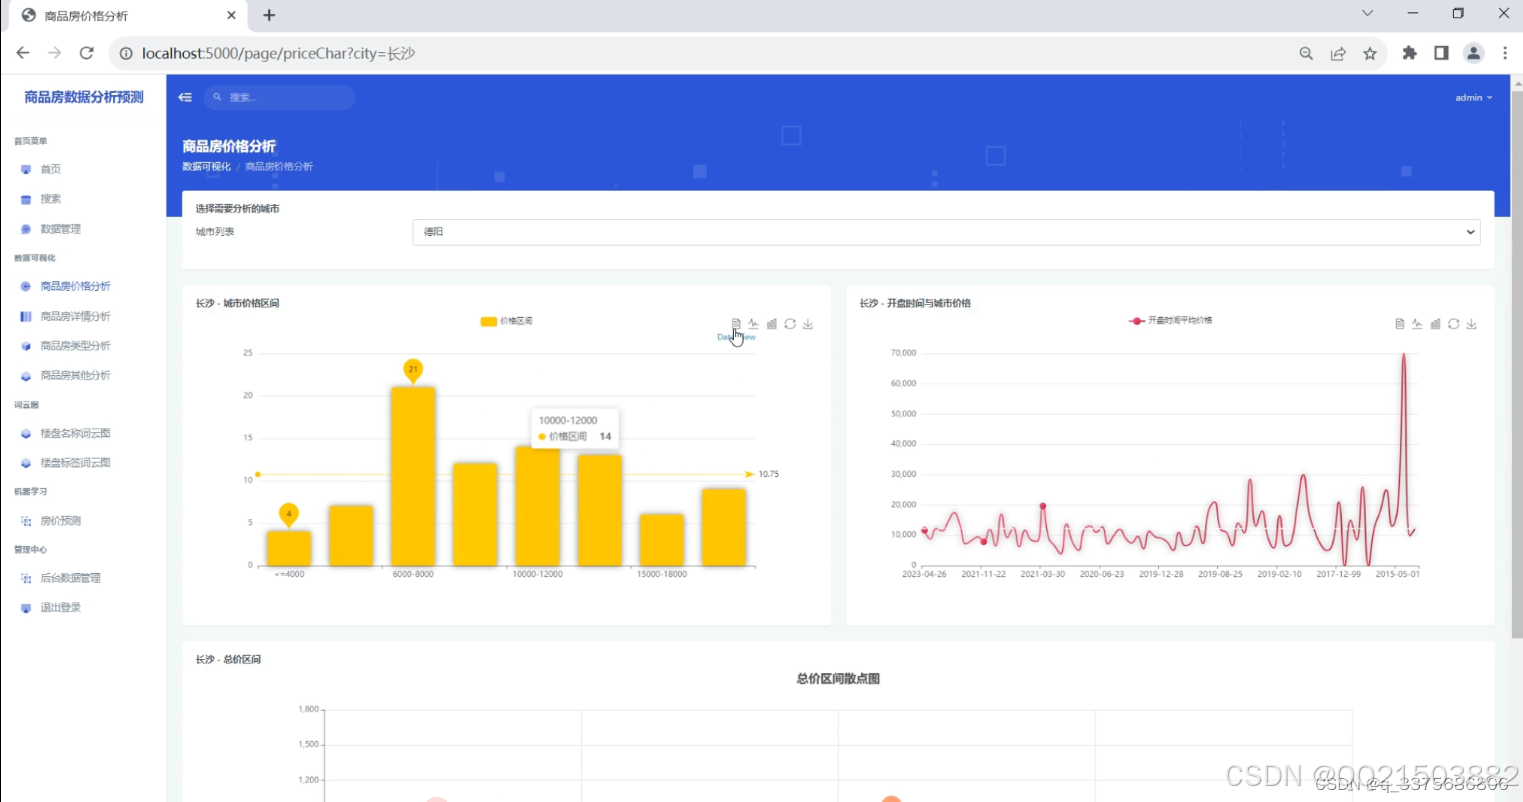The width and height of the screenshot is (1523, 802).
Task: Open Data View of 城市价格区间 chart
Action: (737, 323)
